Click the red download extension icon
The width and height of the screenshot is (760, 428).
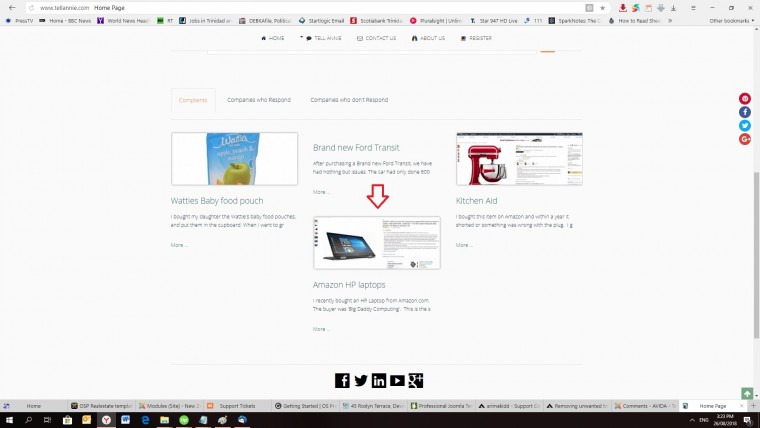pyautogui.click(x=623, y=8)
